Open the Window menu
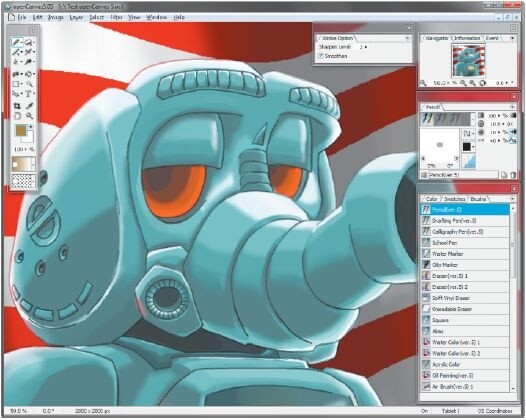Image resolution: width=526 pixels, height=420 pixels. [x=156, y=17]
